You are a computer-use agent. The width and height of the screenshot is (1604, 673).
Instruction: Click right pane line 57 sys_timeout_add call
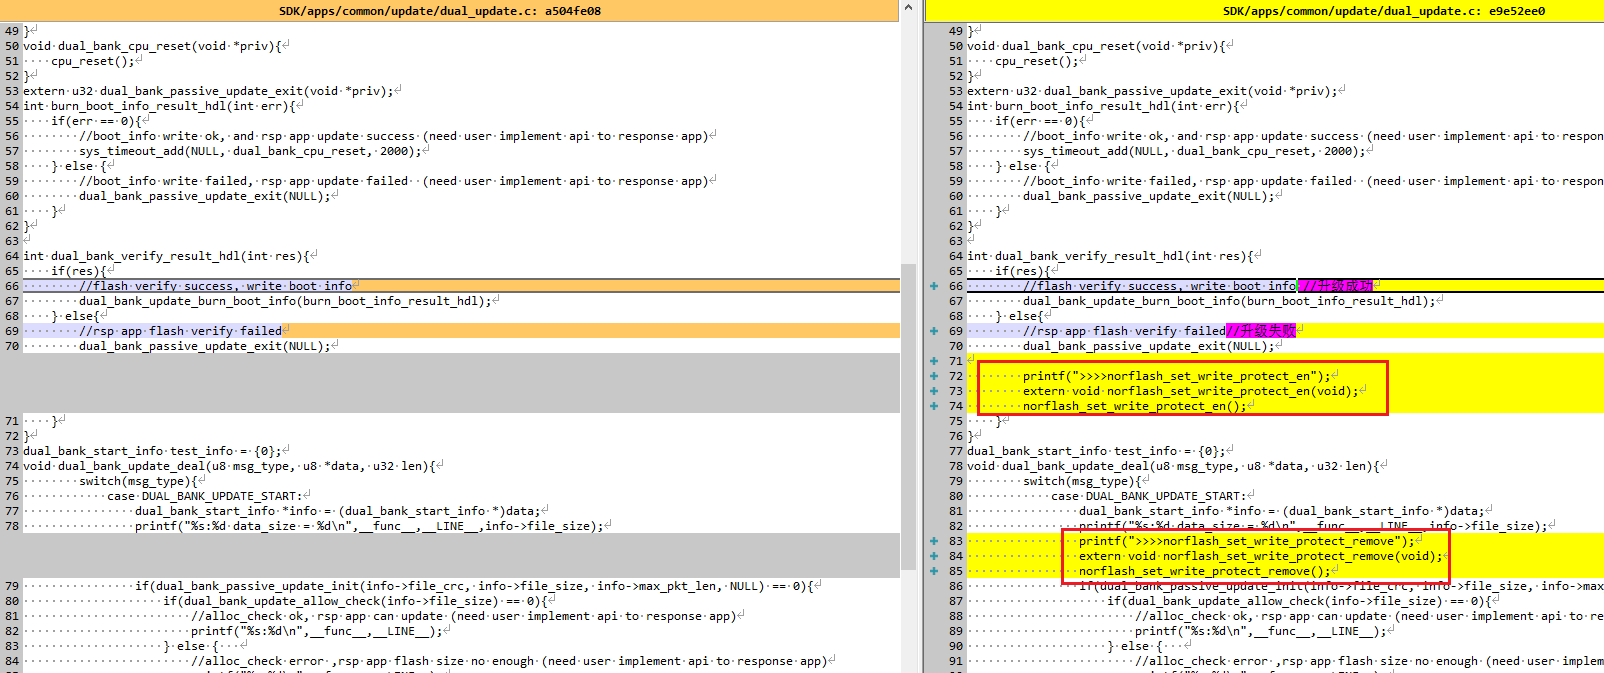pos(1197,151)
